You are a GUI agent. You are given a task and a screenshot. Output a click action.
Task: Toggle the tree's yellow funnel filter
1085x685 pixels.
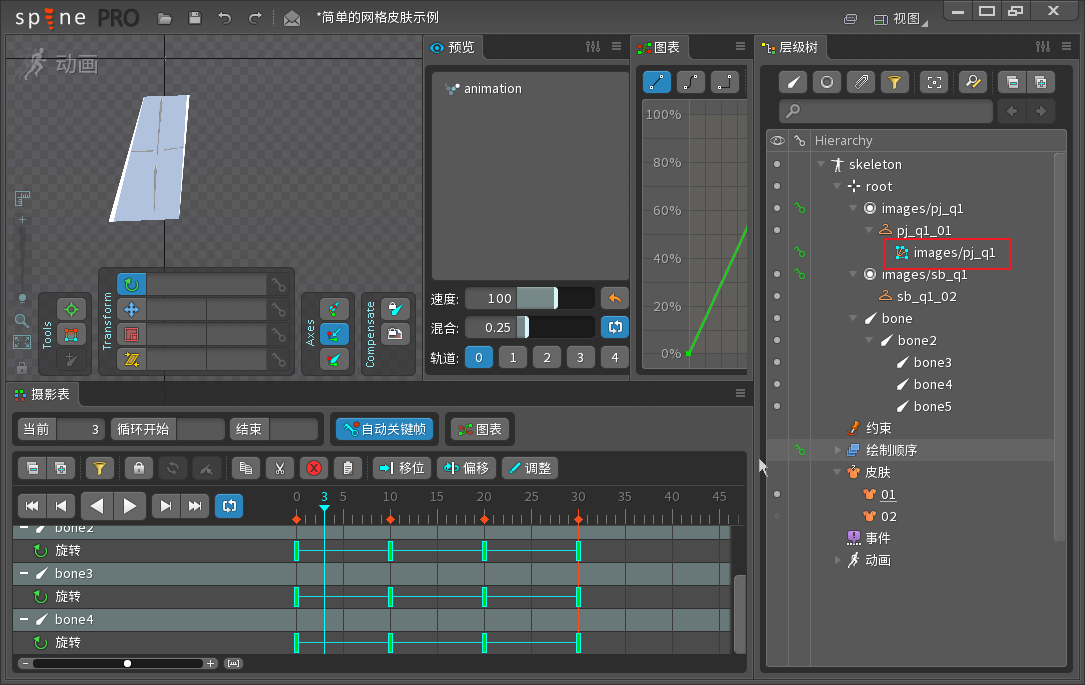tap(895, 82)
